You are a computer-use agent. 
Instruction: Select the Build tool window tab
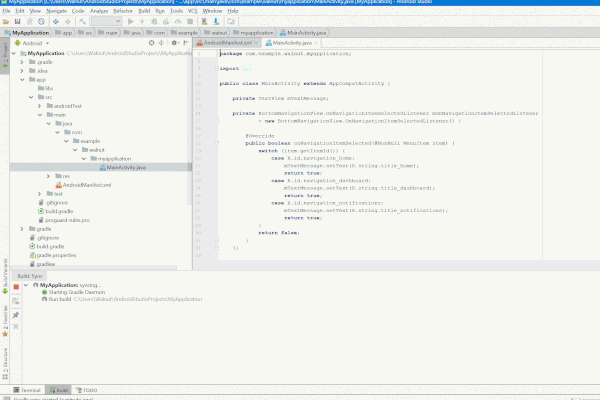click(x=59, y=390)
